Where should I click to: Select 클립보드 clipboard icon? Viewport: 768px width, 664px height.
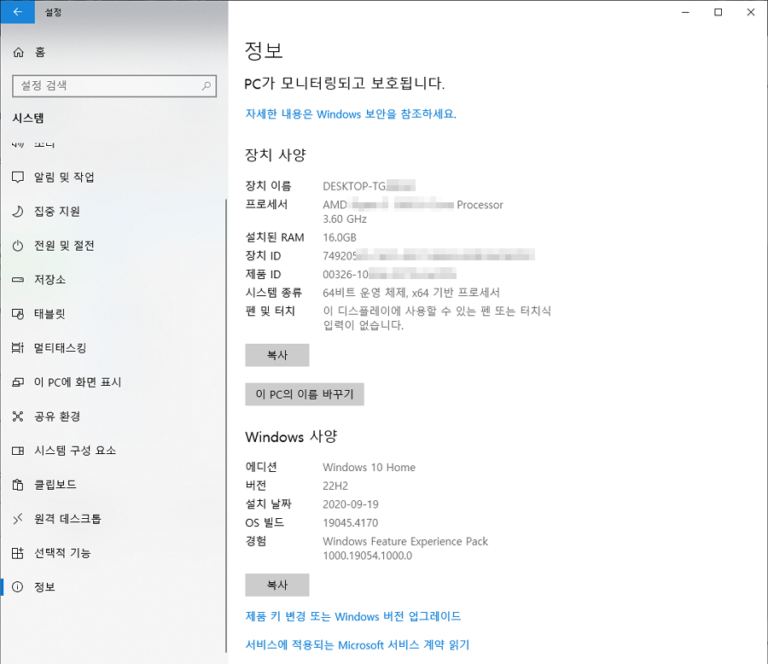tap(18, 485)
